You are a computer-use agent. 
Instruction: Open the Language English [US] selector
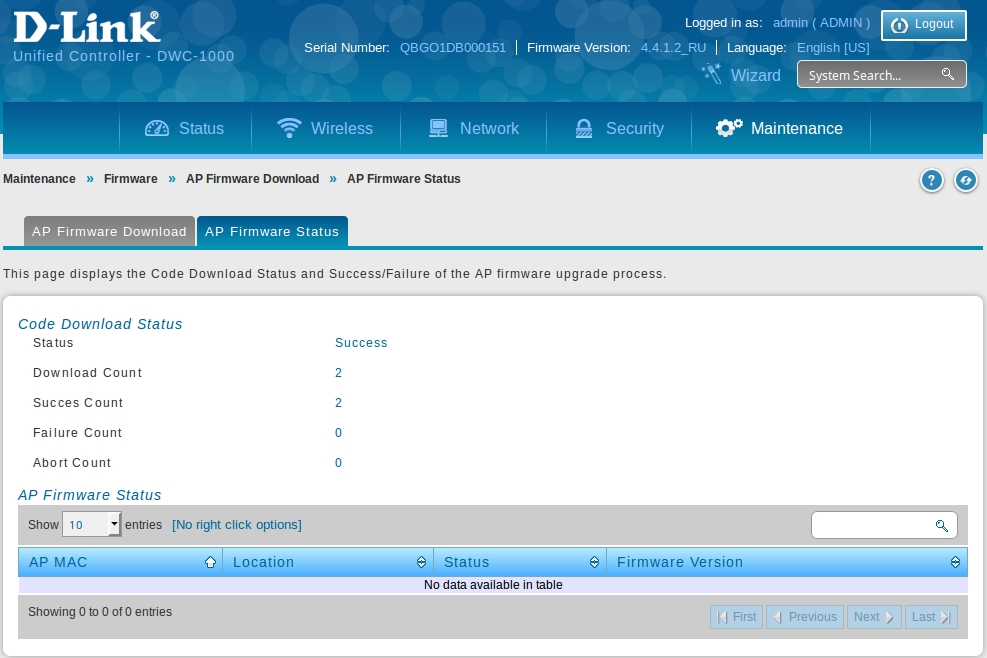pyautogui.click(x=832, y=48)
